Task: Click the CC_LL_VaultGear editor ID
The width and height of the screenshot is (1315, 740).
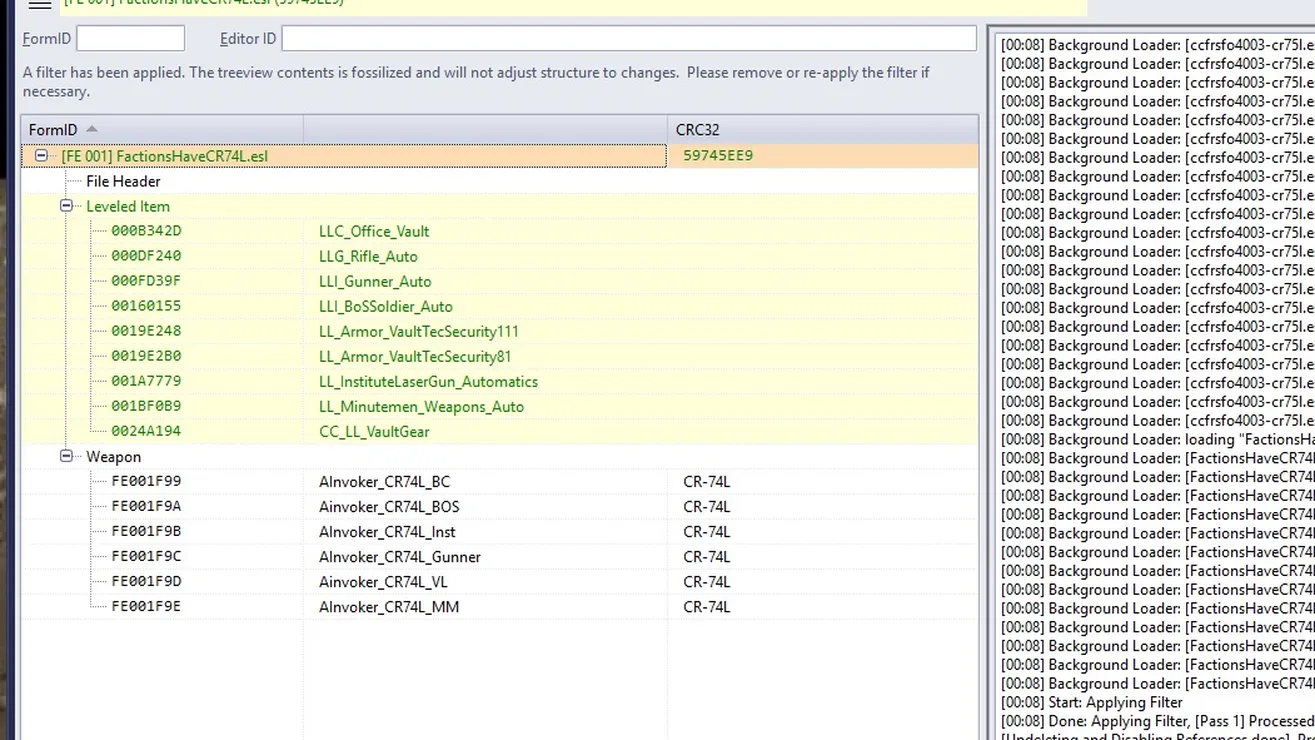Action: click(374, 431)
